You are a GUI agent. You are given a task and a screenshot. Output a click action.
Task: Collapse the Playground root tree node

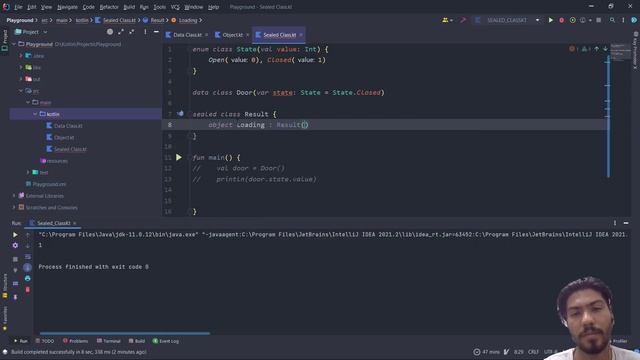click(14, 44)
